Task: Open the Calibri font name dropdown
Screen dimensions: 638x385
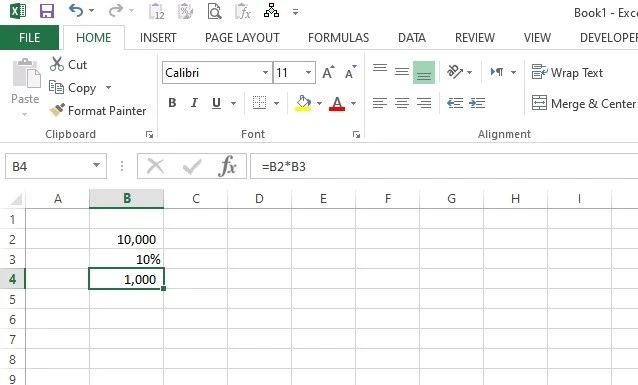Action: [265, 72]
